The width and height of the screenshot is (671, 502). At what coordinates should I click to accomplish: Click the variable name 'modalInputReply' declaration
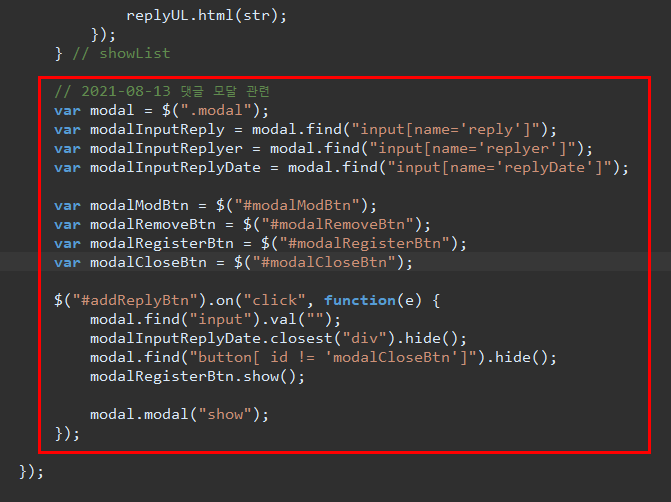[x=157, y=130]
